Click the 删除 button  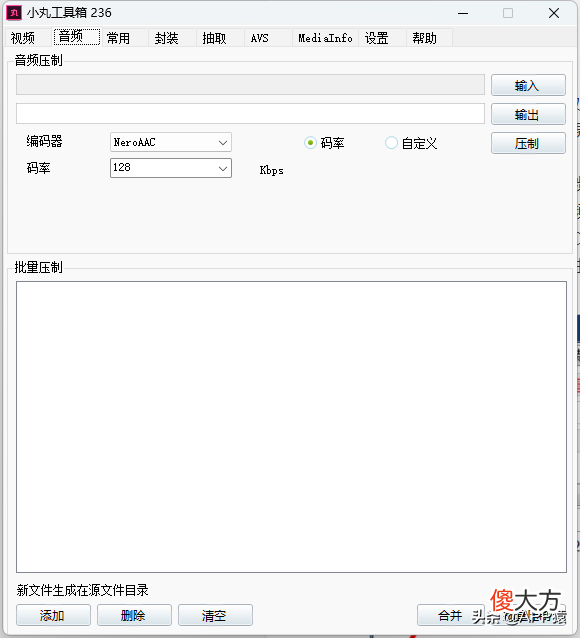click(x=134, y=615)
